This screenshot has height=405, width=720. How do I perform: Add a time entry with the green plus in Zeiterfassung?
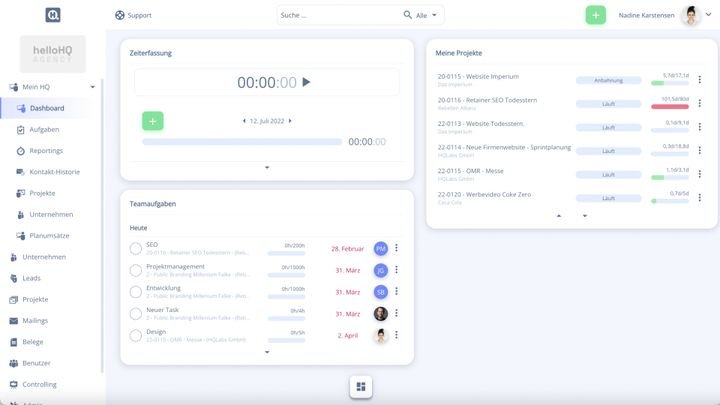point(152,121)
